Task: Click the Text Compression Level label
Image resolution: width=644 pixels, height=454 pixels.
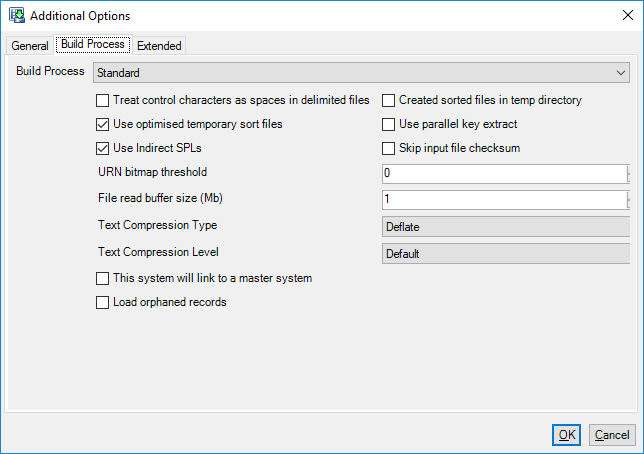Action: tap(158, 252)
